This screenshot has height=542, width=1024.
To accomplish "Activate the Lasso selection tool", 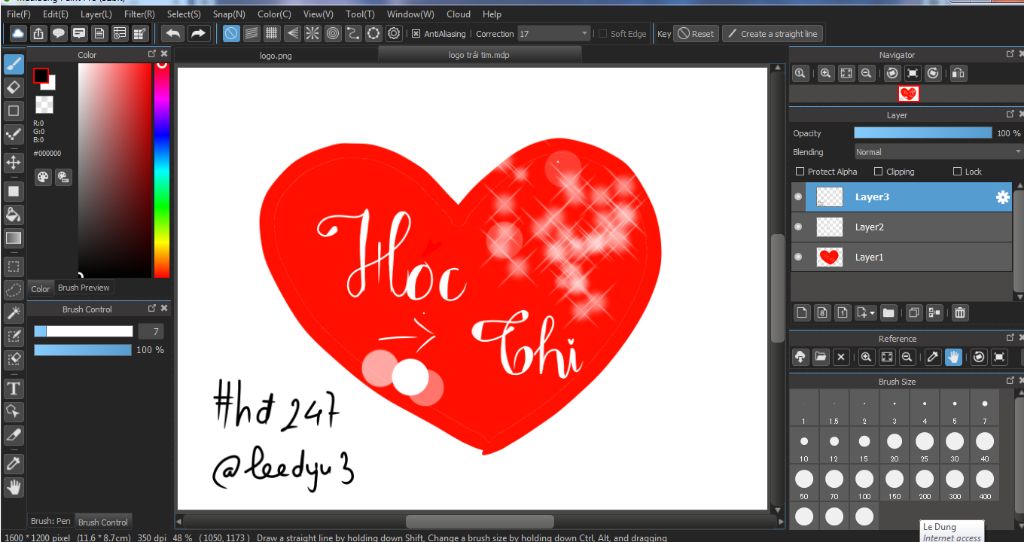I will (x=13, y=290).
